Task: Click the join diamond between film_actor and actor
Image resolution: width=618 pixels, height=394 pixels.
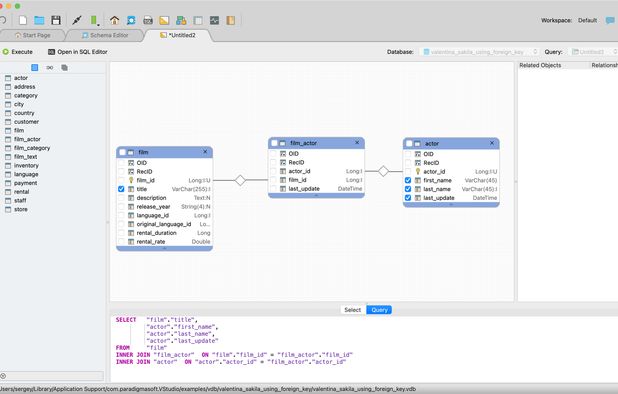Action: tap(383, 171)
